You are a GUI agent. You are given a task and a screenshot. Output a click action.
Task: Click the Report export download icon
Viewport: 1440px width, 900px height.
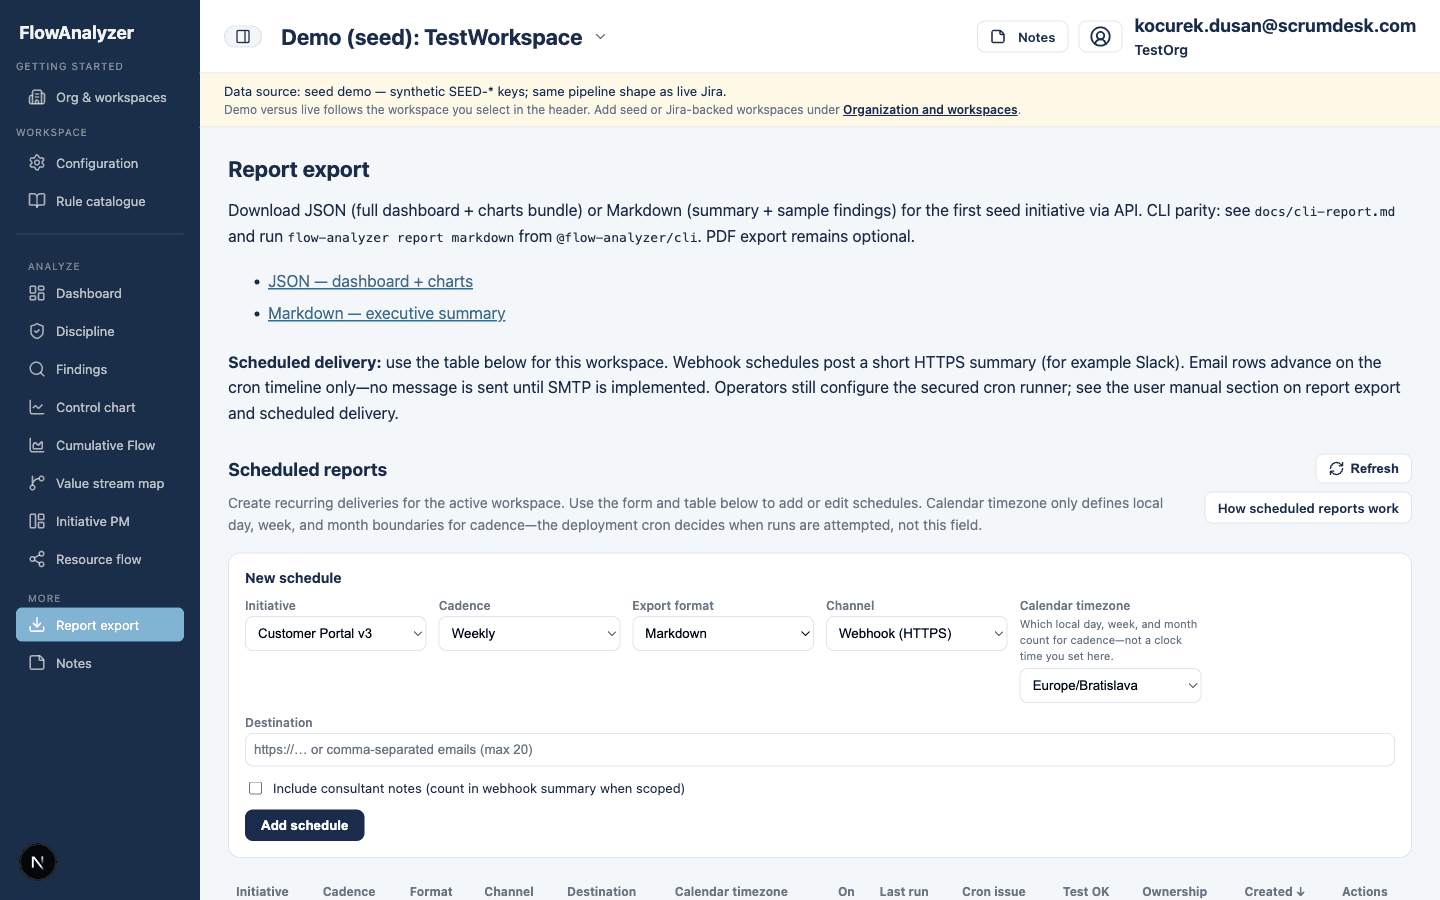(37, 625)
